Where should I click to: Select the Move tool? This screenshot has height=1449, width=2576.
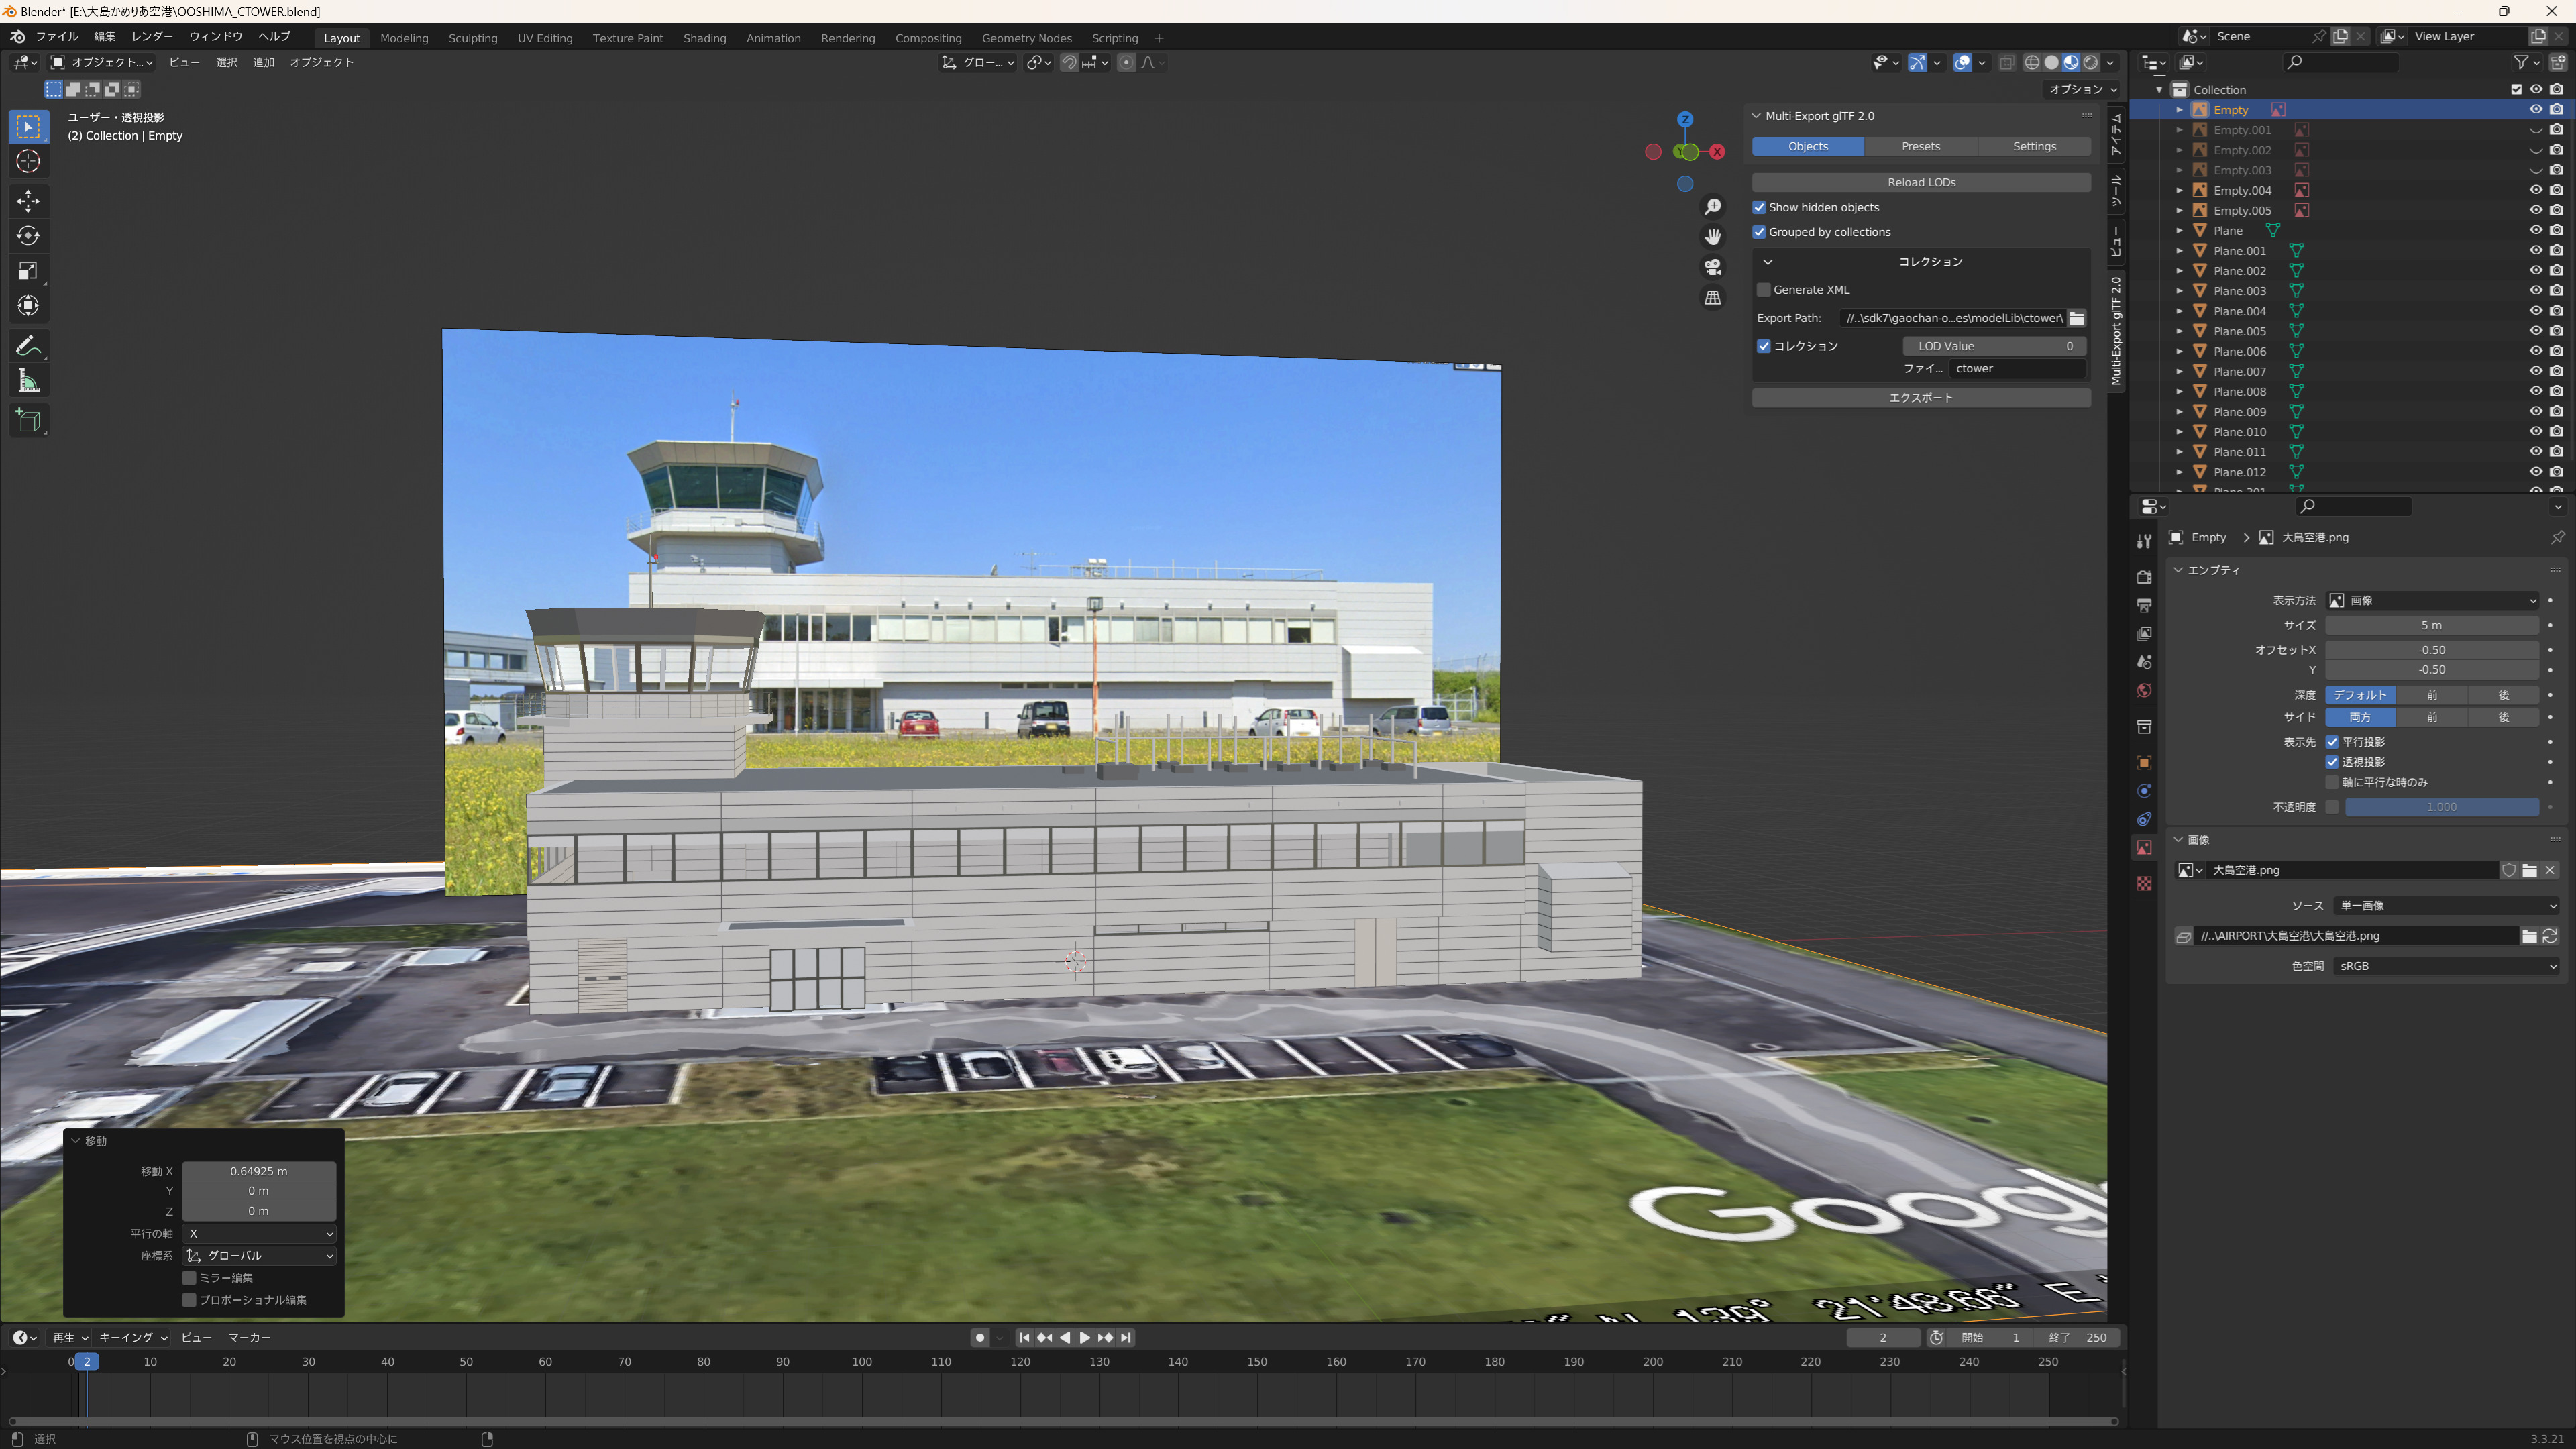(28, 201)
